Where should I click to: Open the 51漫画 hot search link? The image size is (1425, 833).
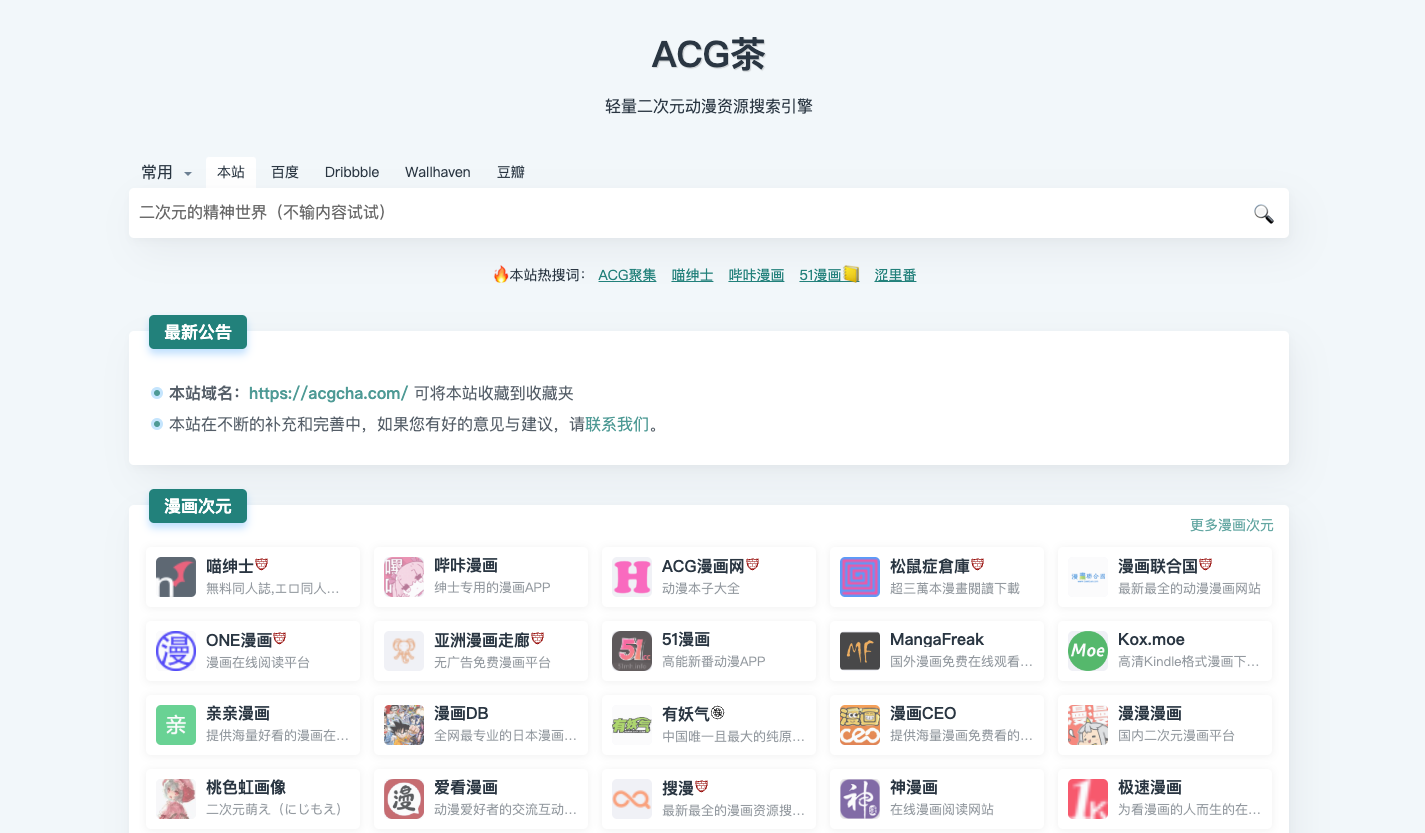pyautogui.click(x=829, y=275)
